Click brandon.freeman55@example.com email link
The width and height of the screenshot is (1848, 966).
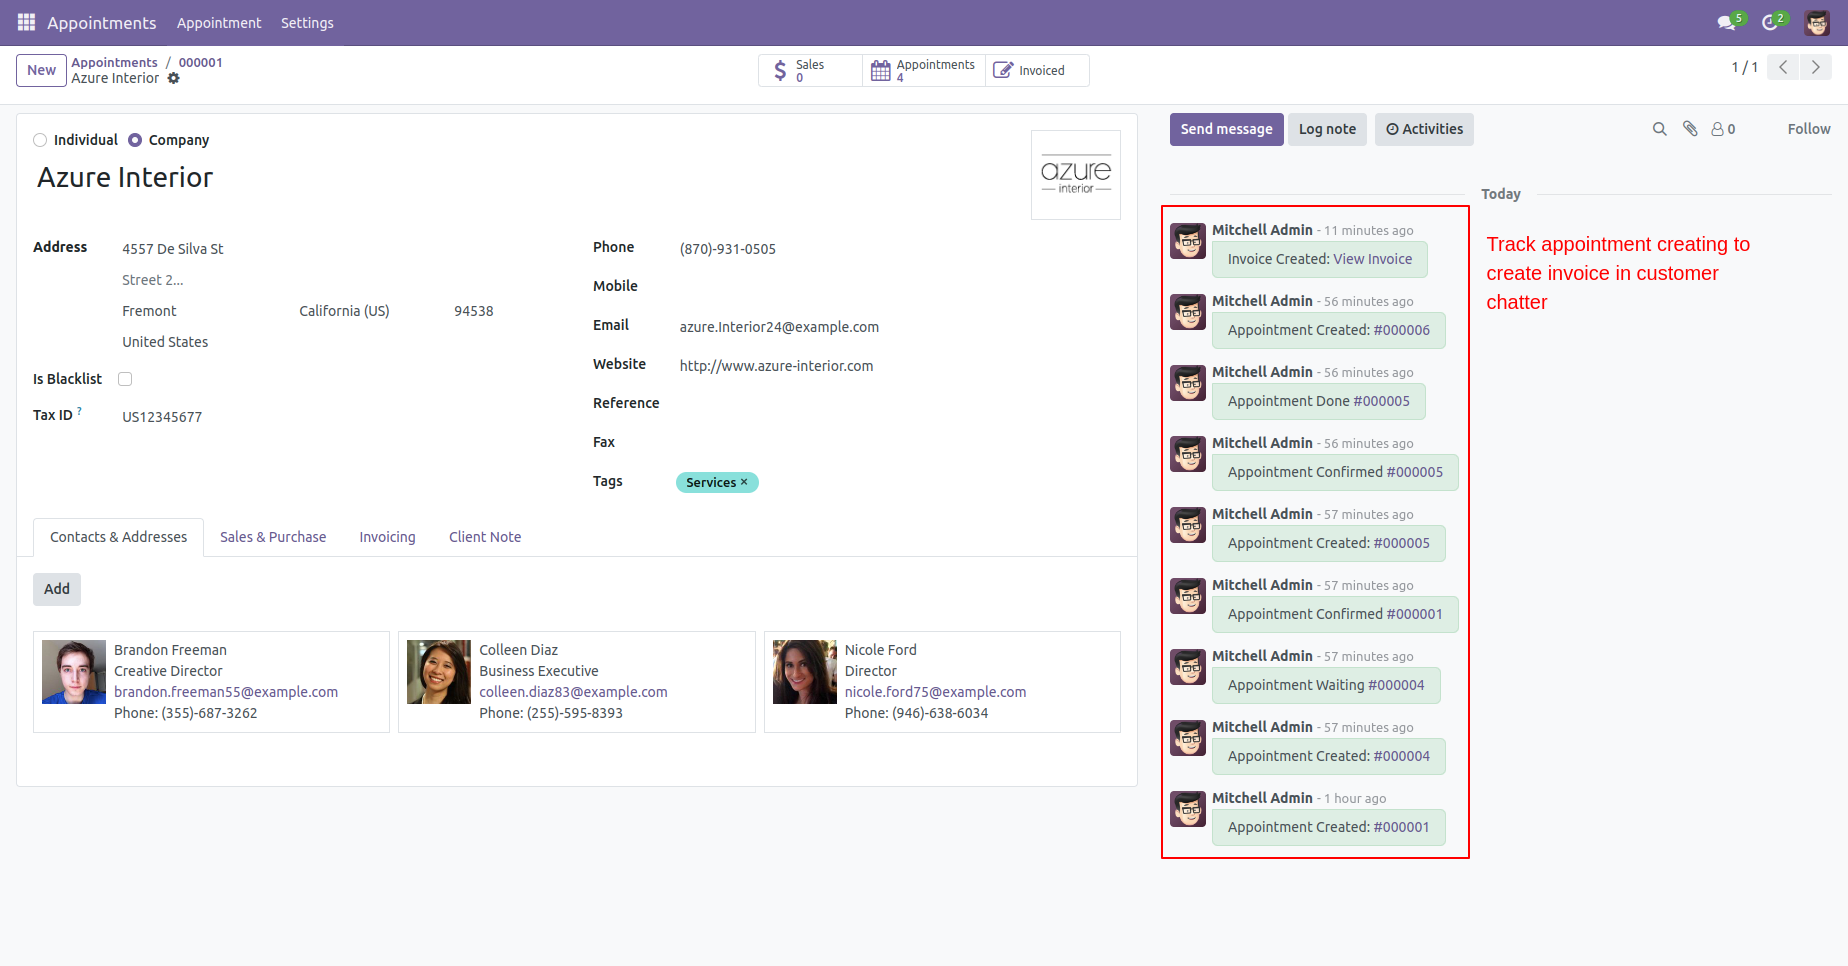(x=226, y=692)
